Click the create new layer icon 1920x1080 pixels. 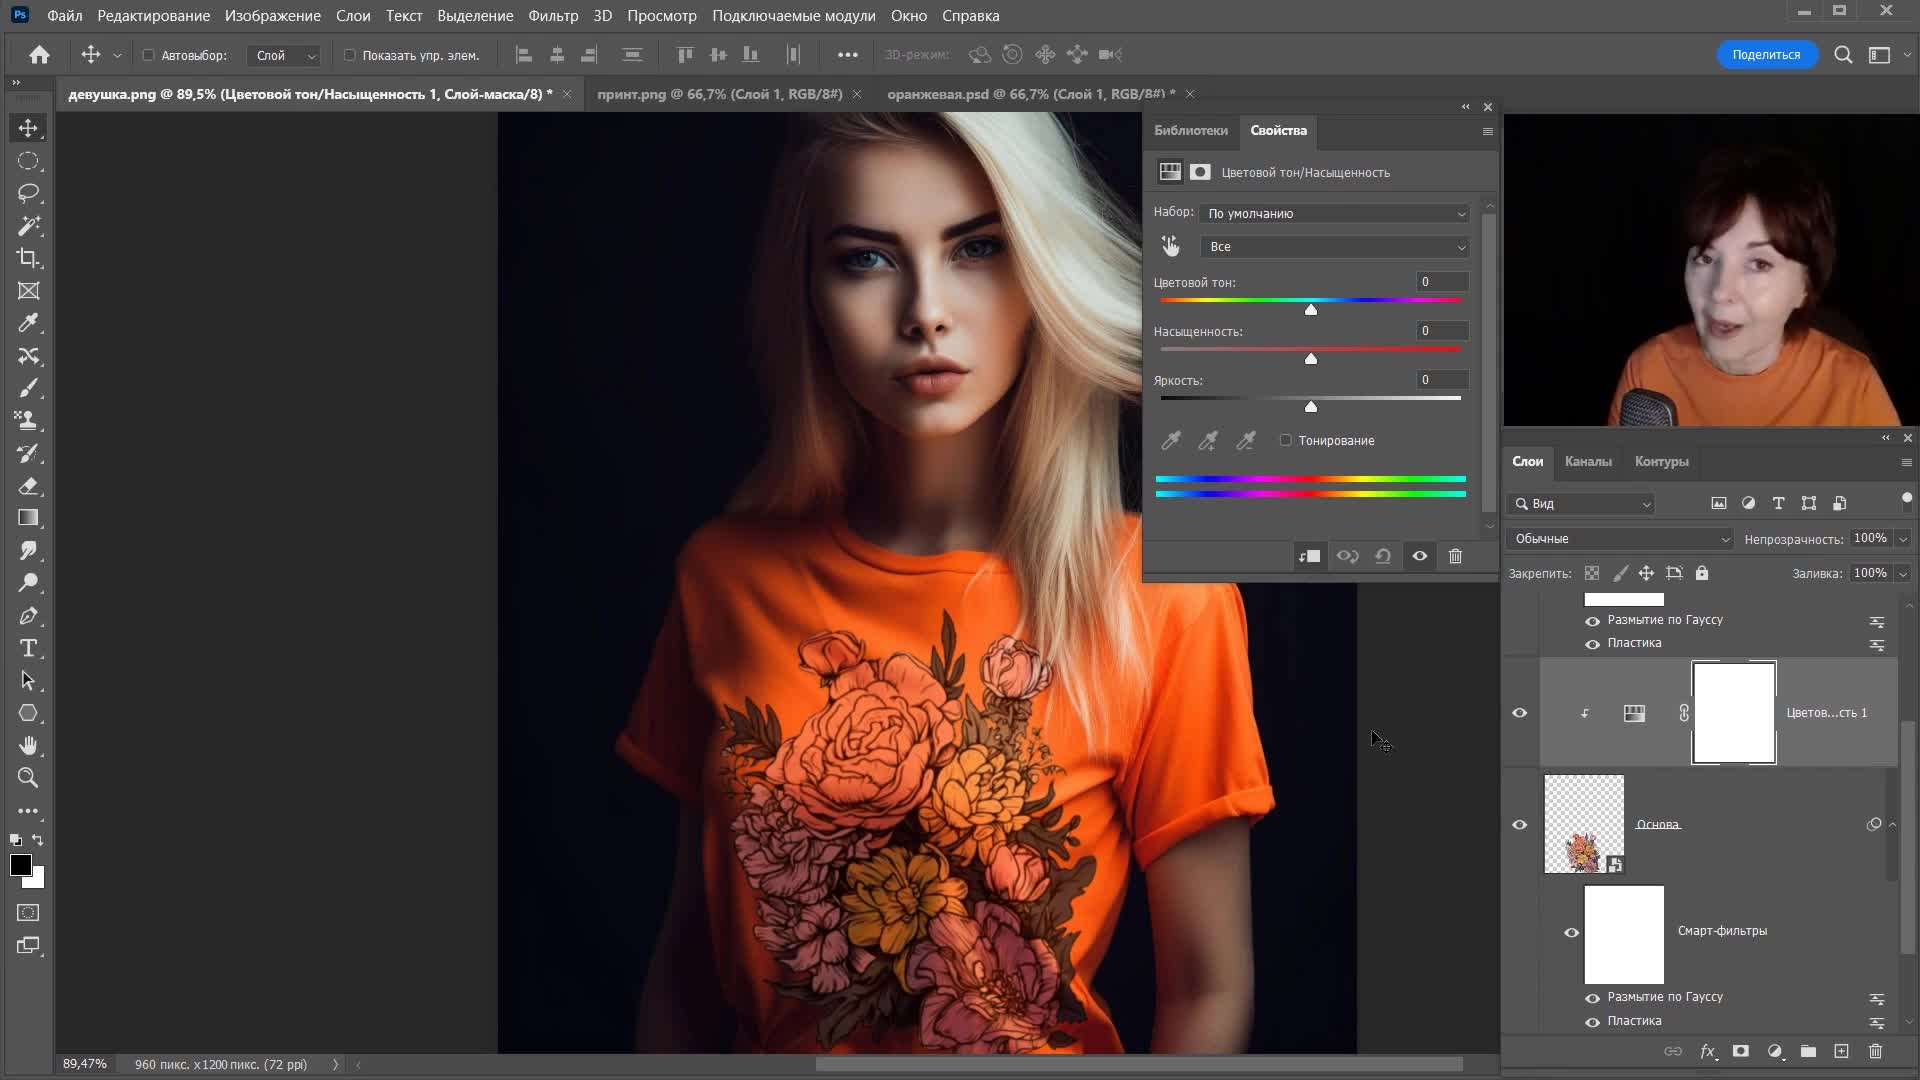pos(1841,1051)
